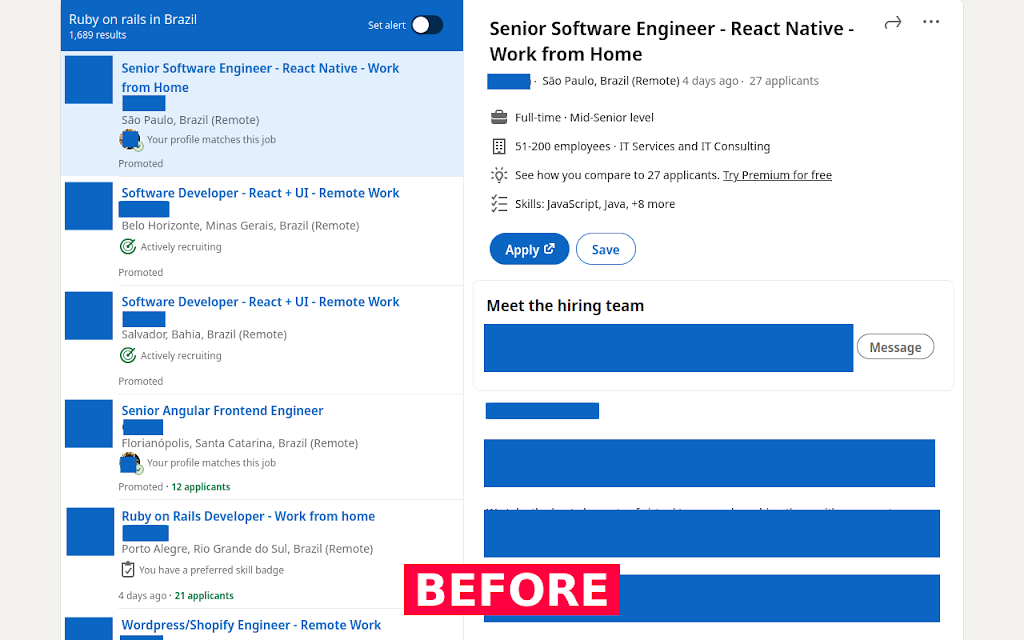Image resolution: width=1024 pixels, height=640 pixels.
Task: Open Ruby on Rails Developer - Work from home
Action: [x=248, y=517]
